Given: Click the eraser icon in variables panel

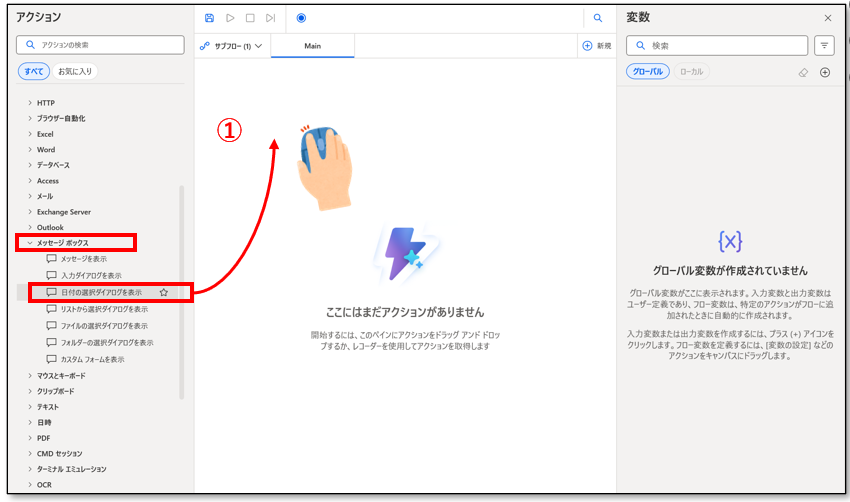Looking at the screenshot, I should [803, 72].
